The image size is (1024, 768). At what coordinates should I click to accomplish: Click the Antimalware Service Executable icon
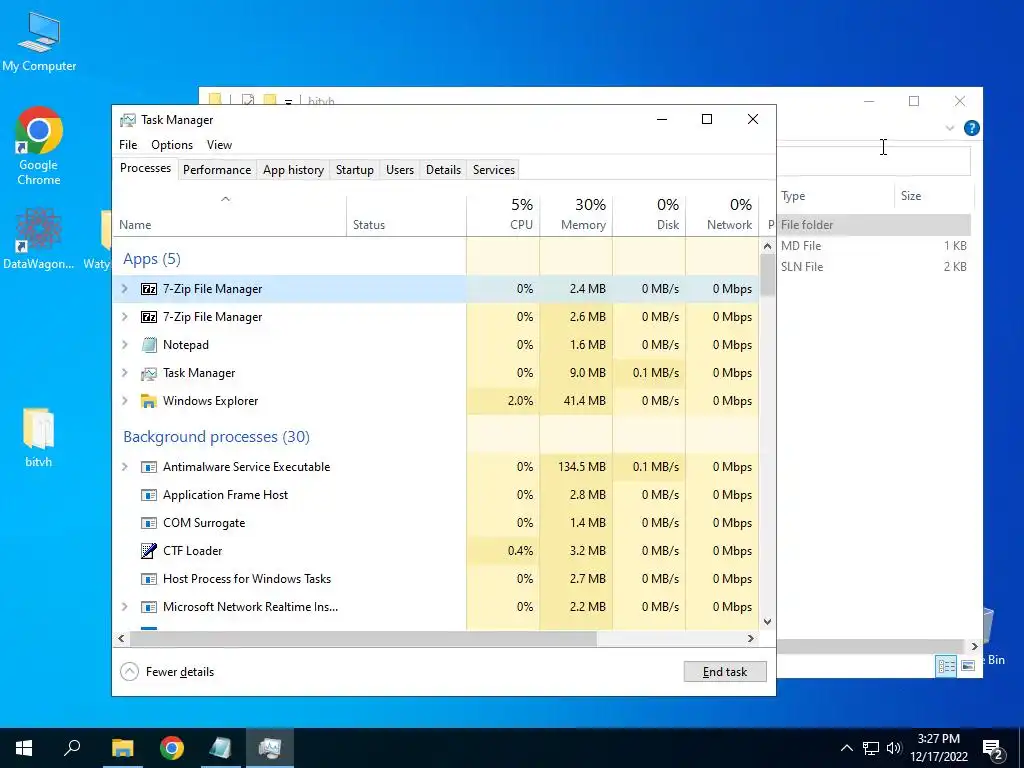[149, 467]
